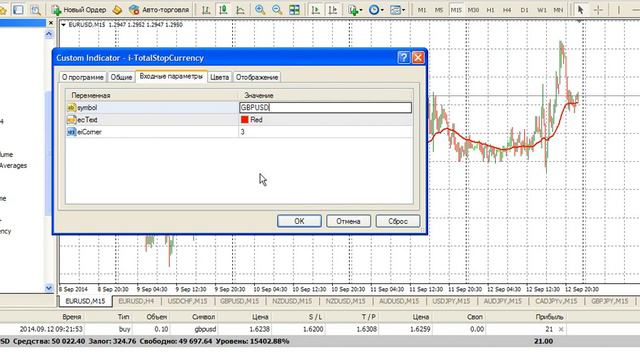Toggle Auto-trading (Авто-торговля) button

pos(159,9)
